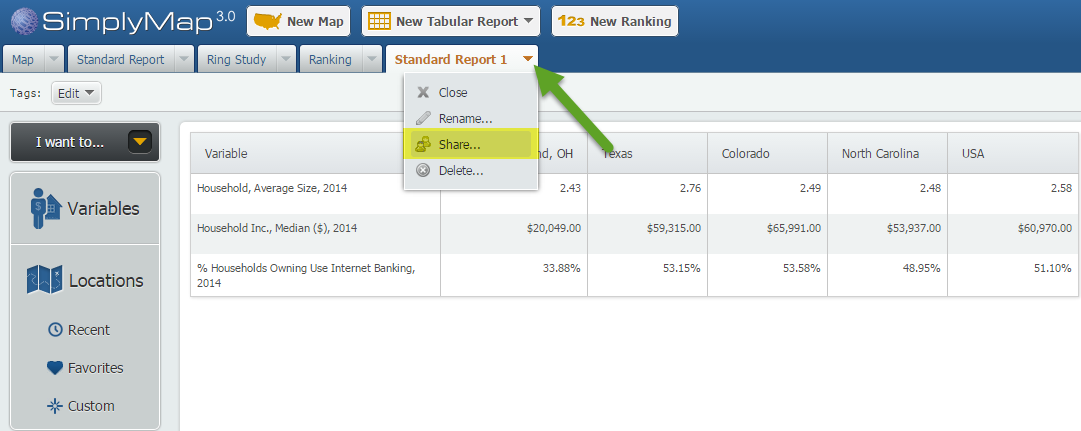Open the Ranking tab dropdown arrow

[x=372, y=60]
